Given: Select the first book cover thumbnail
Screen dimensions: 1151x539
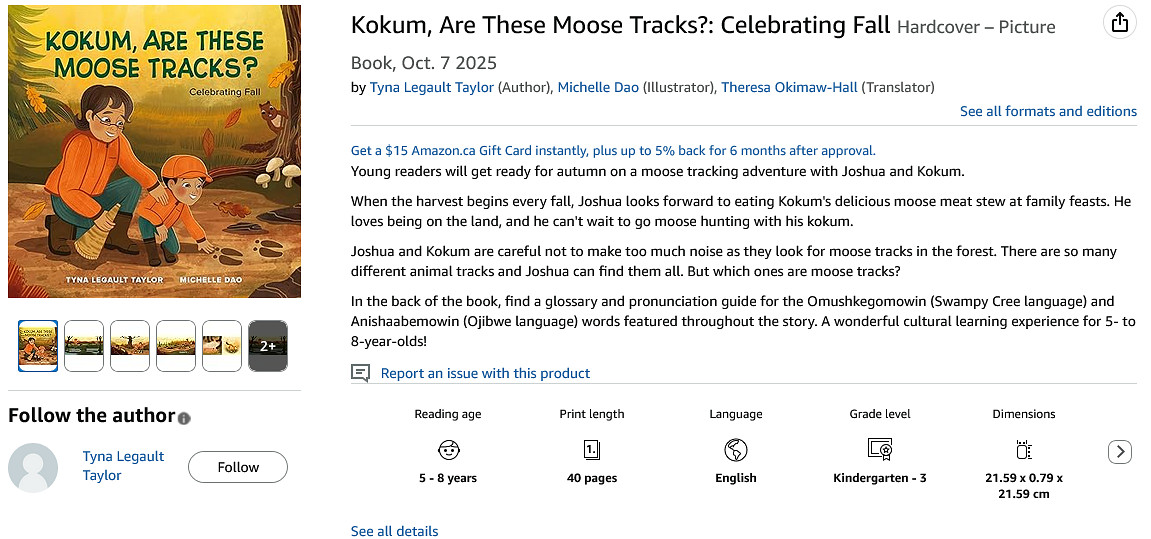Looking at the screenshot, I should (38, 345).
